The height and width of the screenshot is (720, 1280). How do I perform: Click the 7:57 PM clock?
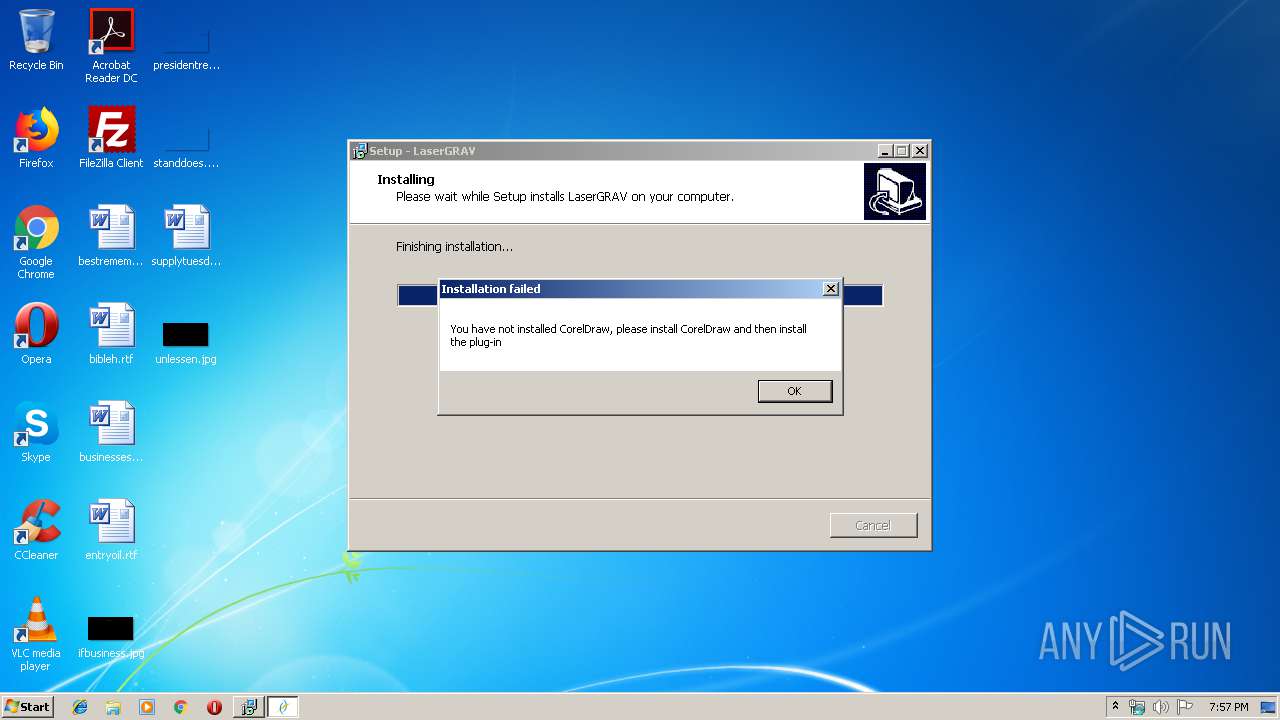tap(1228, 707)
